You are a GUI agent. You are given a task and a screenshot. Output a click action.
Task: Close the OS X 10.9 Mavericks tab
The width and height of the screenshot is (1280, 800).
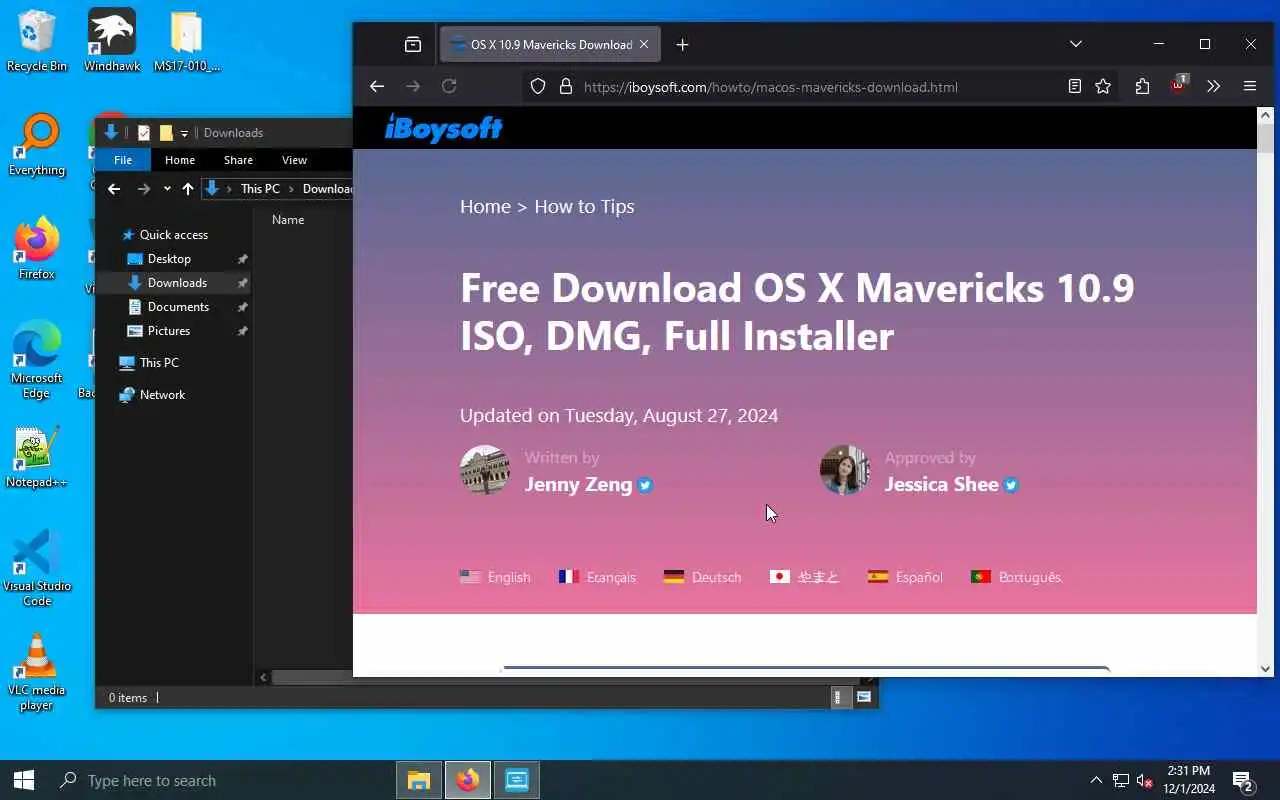click(644, 44)
